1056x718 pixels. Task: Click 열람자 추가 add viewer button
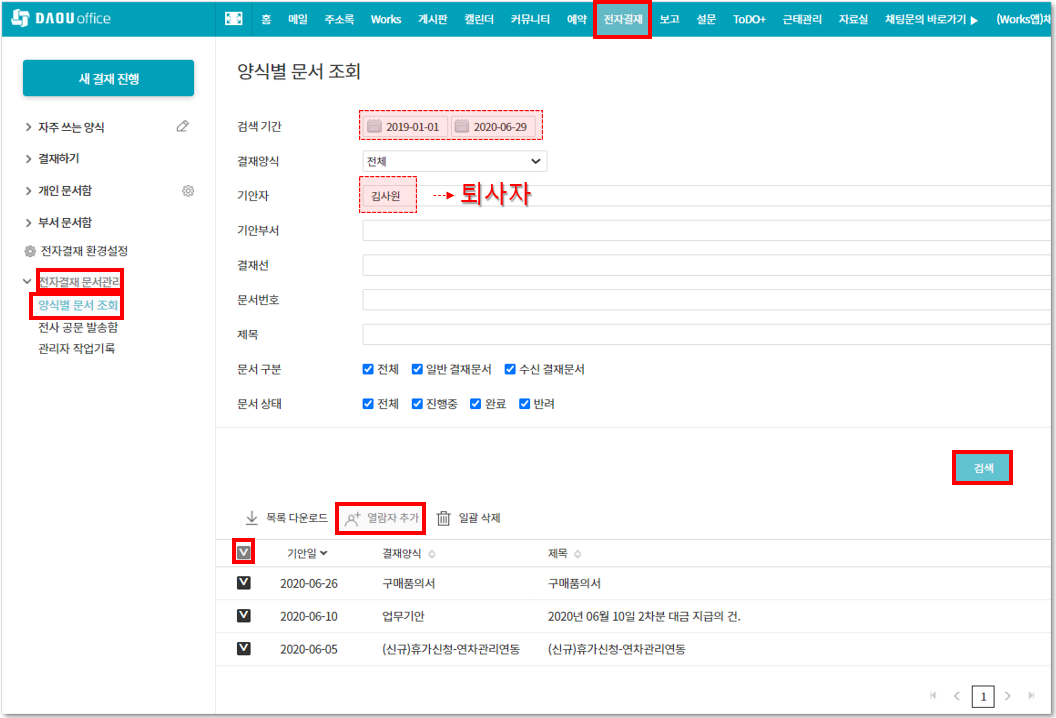380,518
